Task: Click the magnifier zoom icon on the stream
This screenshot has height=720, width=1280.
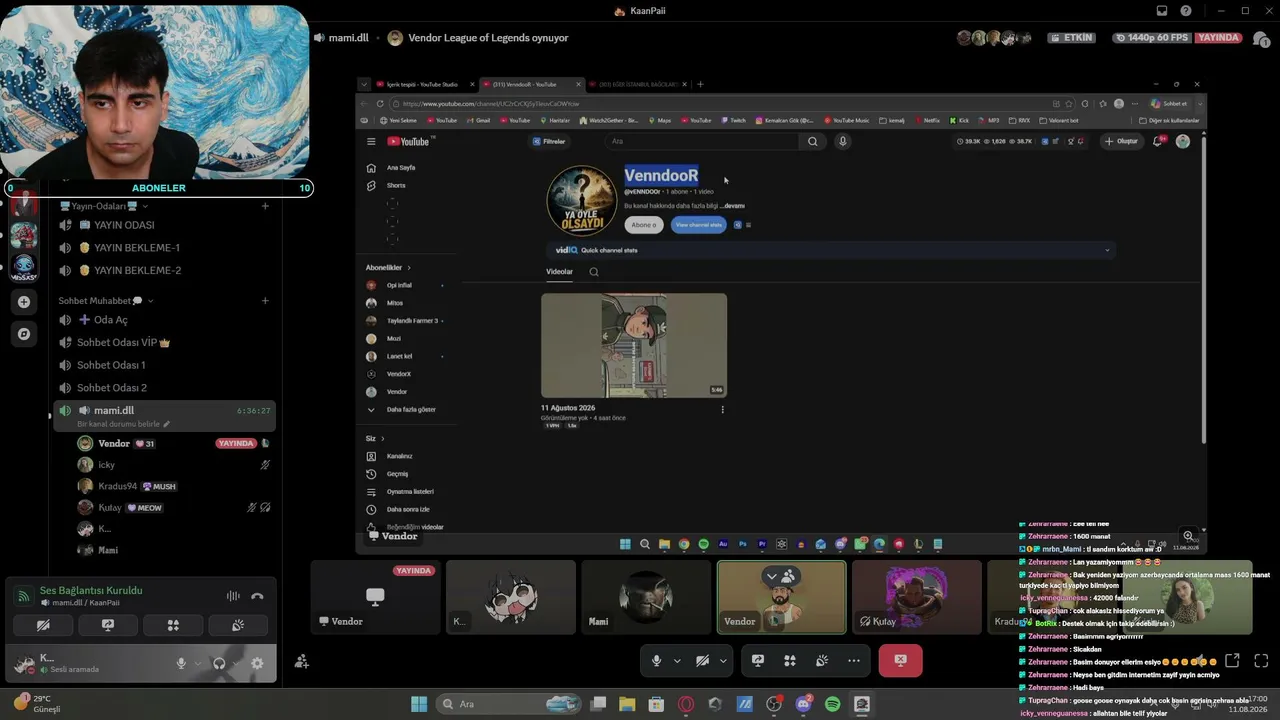Action: point(1188,536)
